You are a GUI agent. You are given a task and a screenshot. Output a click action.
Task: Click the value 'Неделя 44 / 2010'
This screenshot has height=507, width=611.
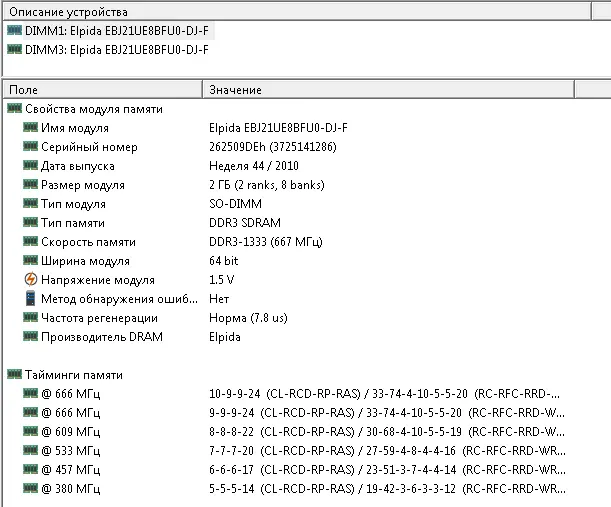click(254, 166)
